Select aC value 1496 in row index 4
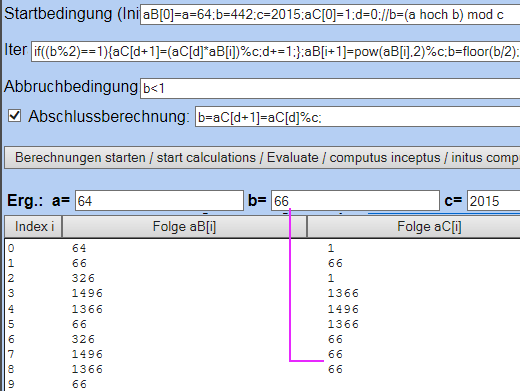520x391 pixels. (x=343, y=309)
